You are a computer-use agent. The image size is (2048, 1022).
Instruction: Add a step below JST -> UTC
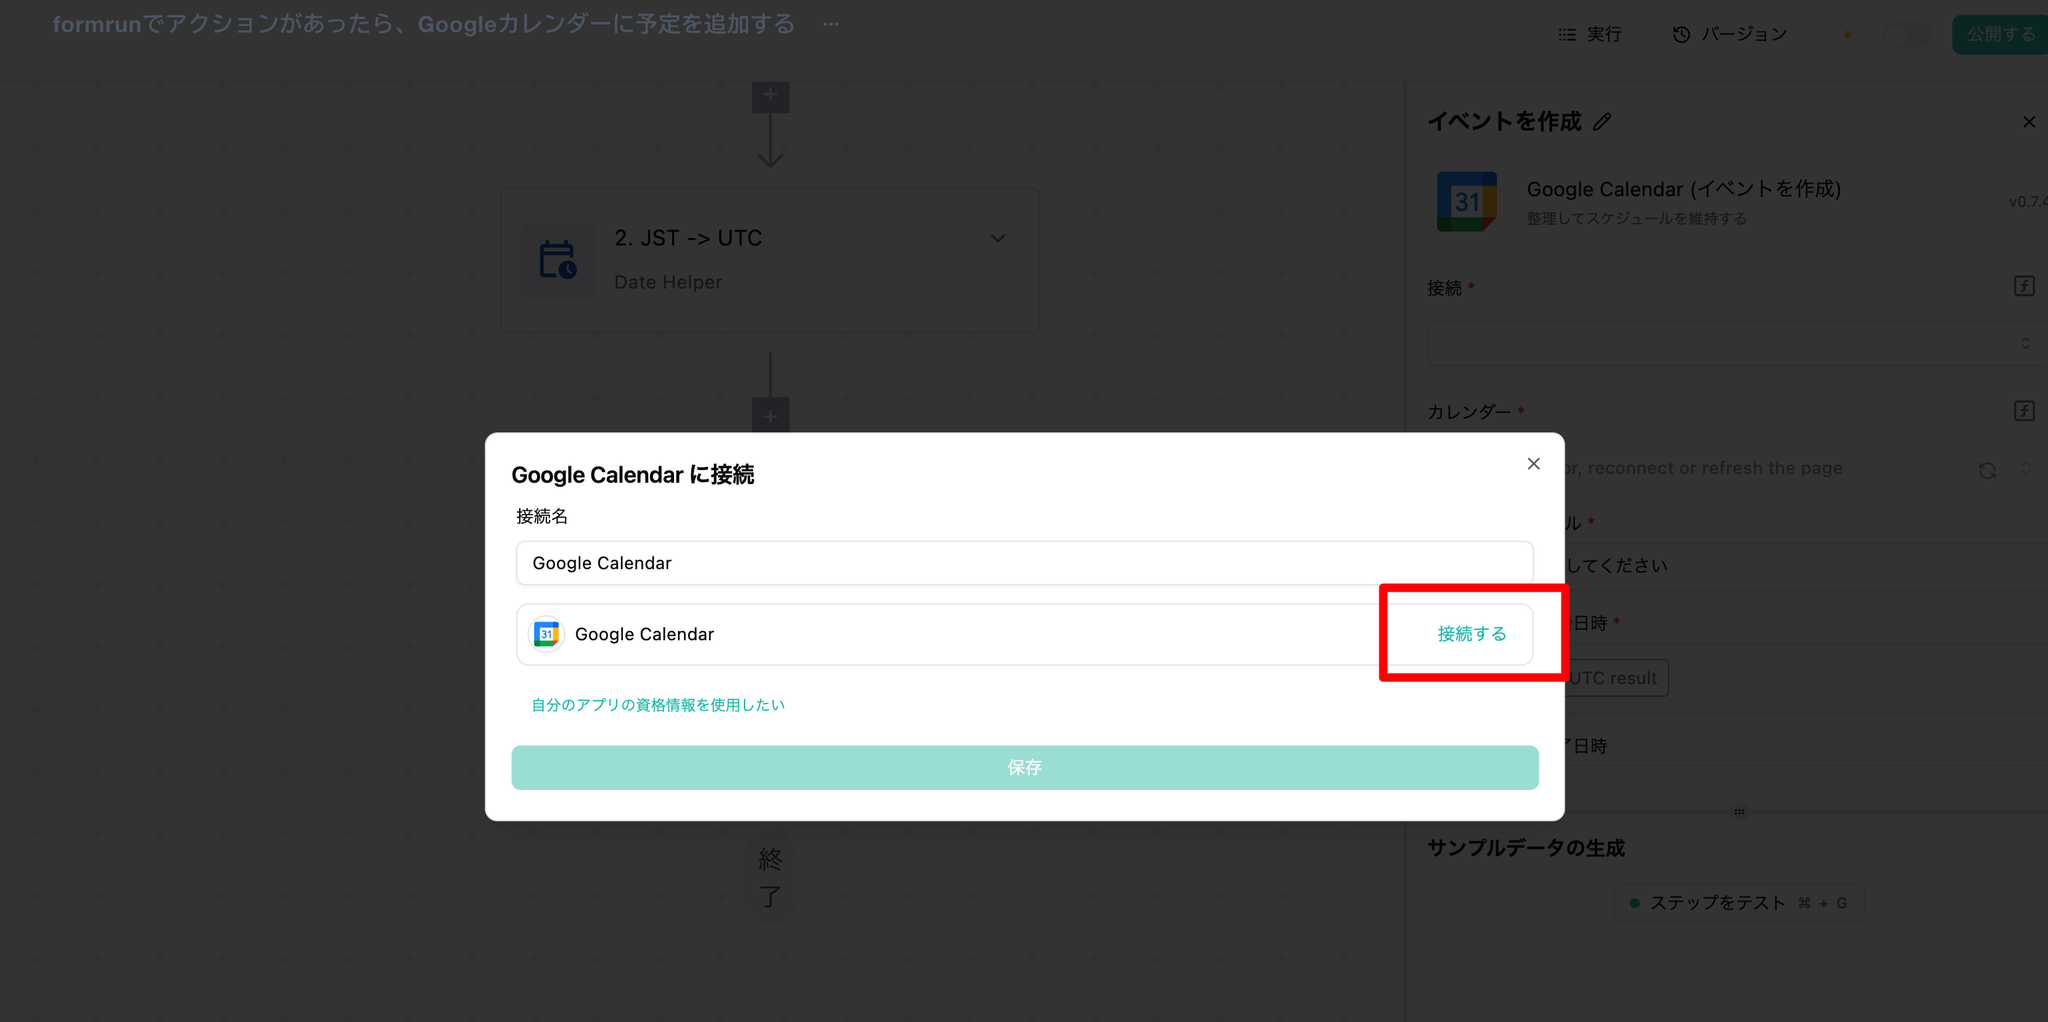click(770, 416)
